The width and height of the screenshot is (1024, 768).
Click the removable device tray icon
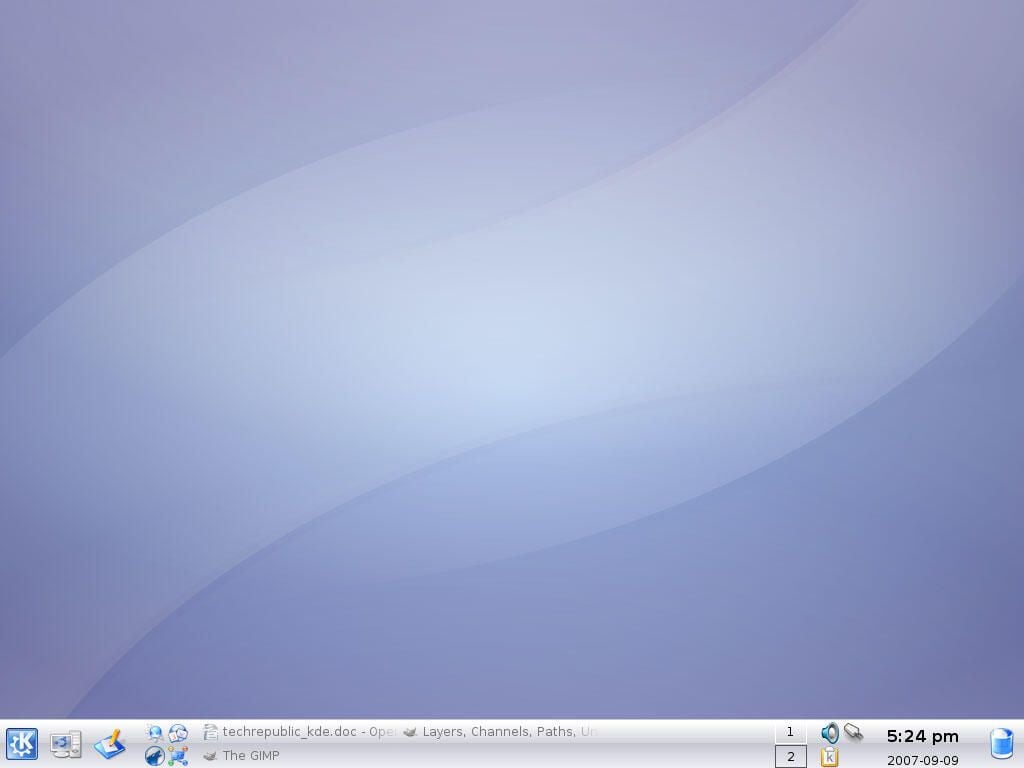[x=853, y=733]
